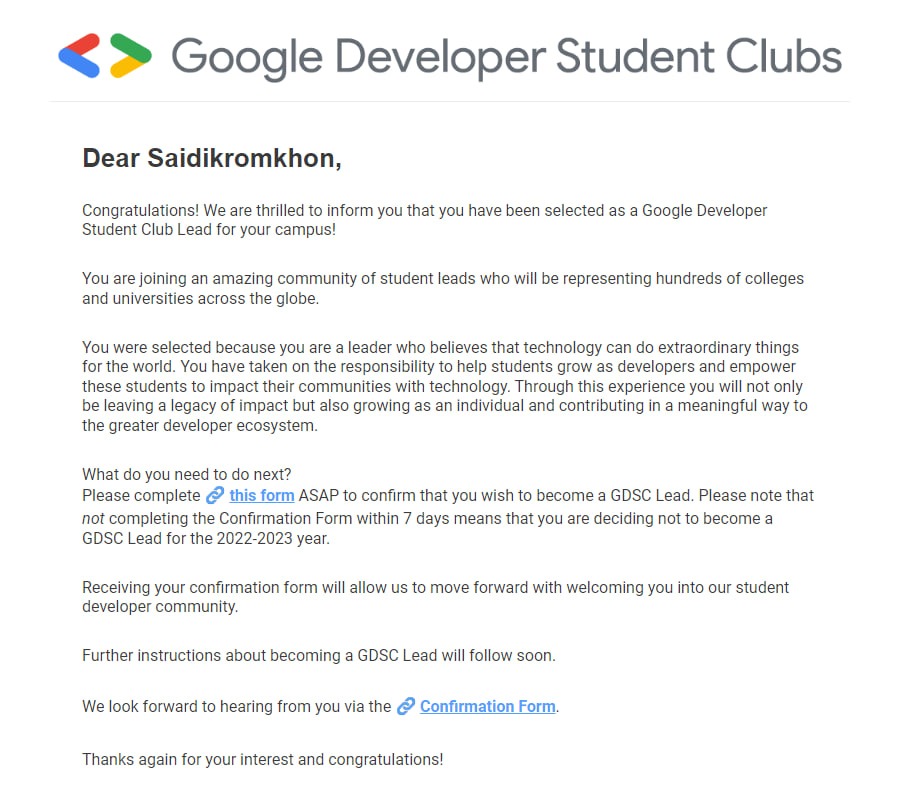914x789 pixels.
Task: Click the "Thanks again for your interest" line
Action: tap(263, 760)
